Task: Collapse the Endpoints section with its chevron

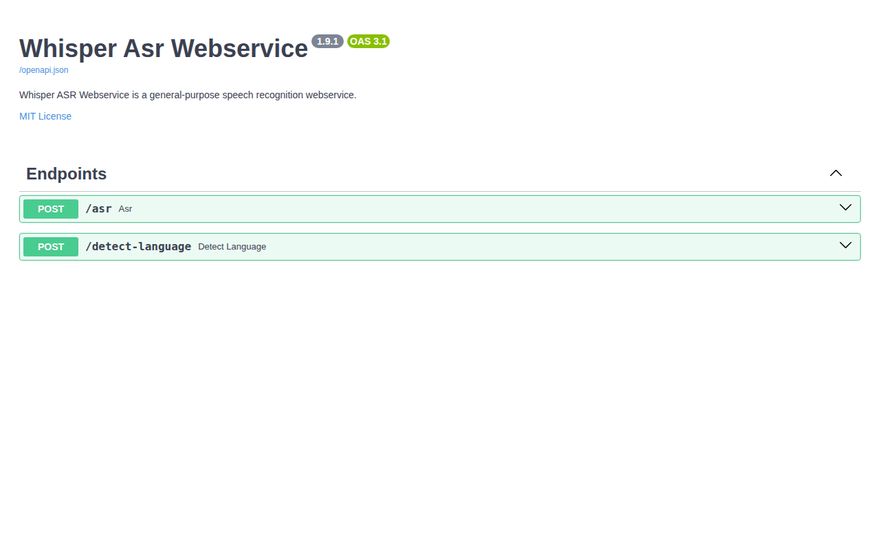Action: coord(836,173)
